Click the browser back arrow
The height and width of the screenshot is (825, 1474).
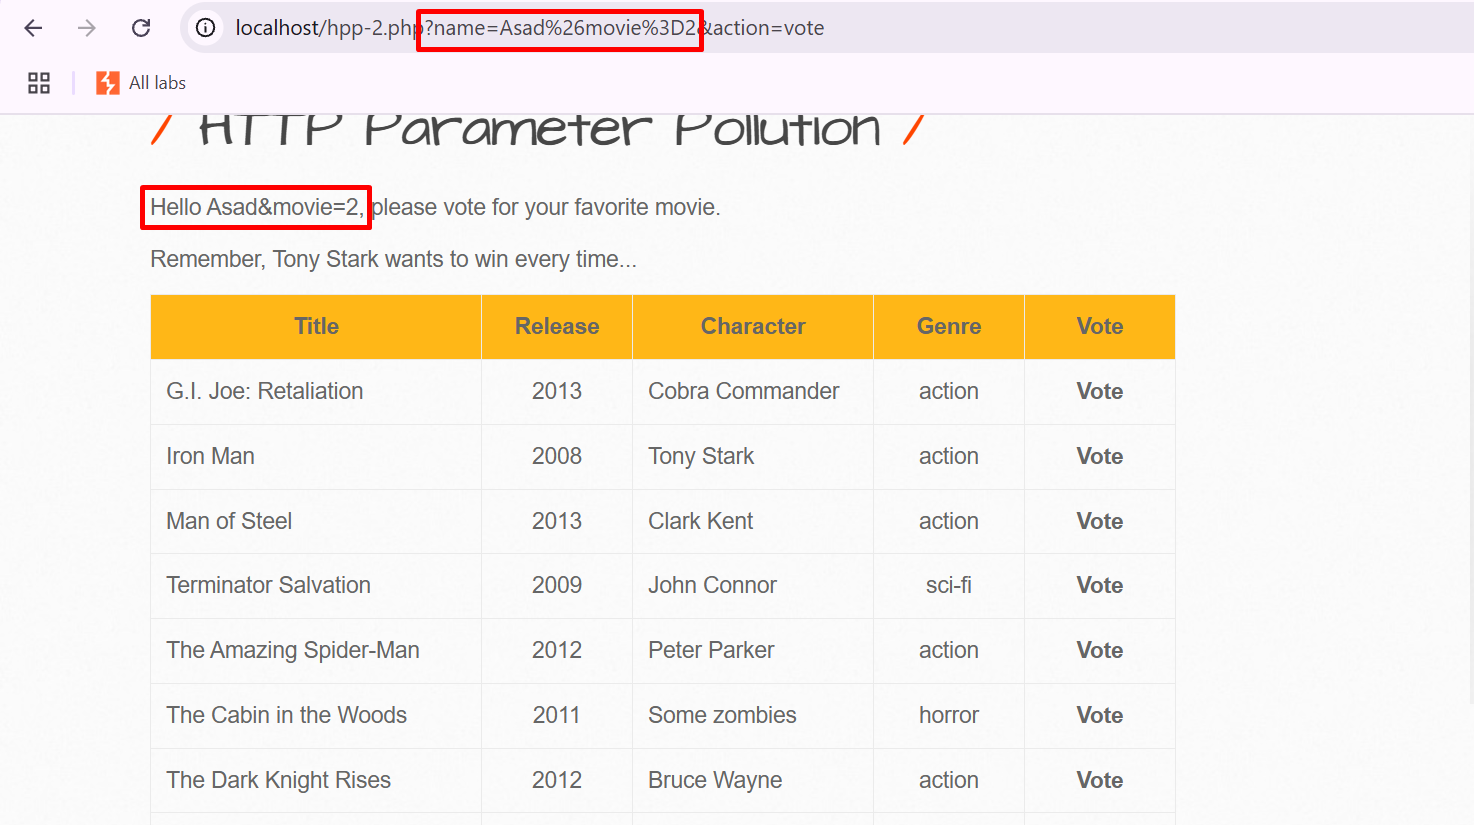(x=33, y=28)
